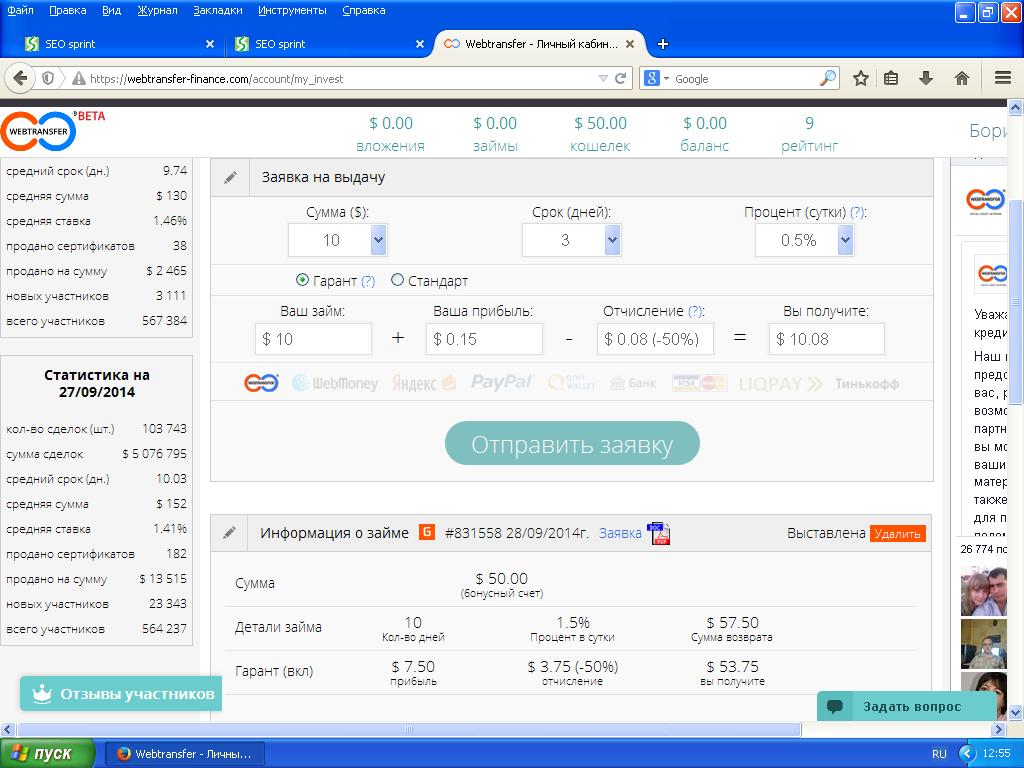This screenshot has height=768, width=1024.
Task: Click the bookmark star icon
Action: (x=861, y=78)
